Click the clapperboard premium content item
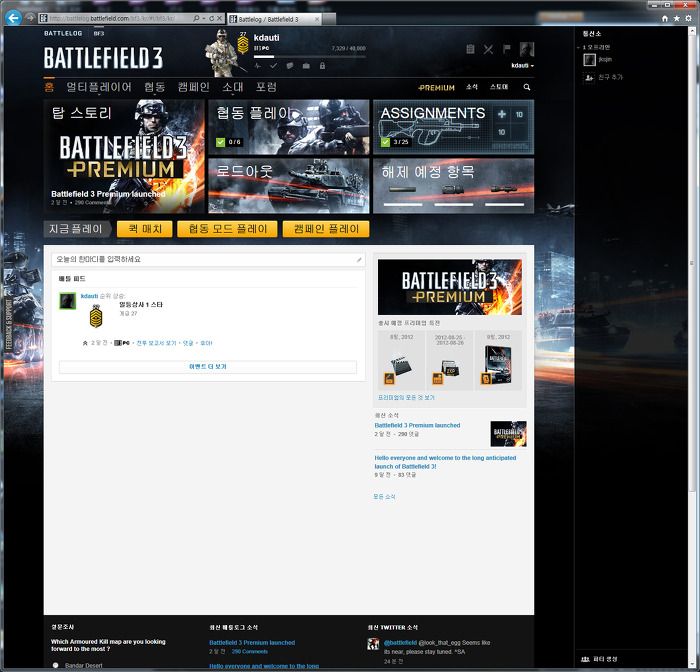This screenshot has height=672, width=700. (401, 360)
